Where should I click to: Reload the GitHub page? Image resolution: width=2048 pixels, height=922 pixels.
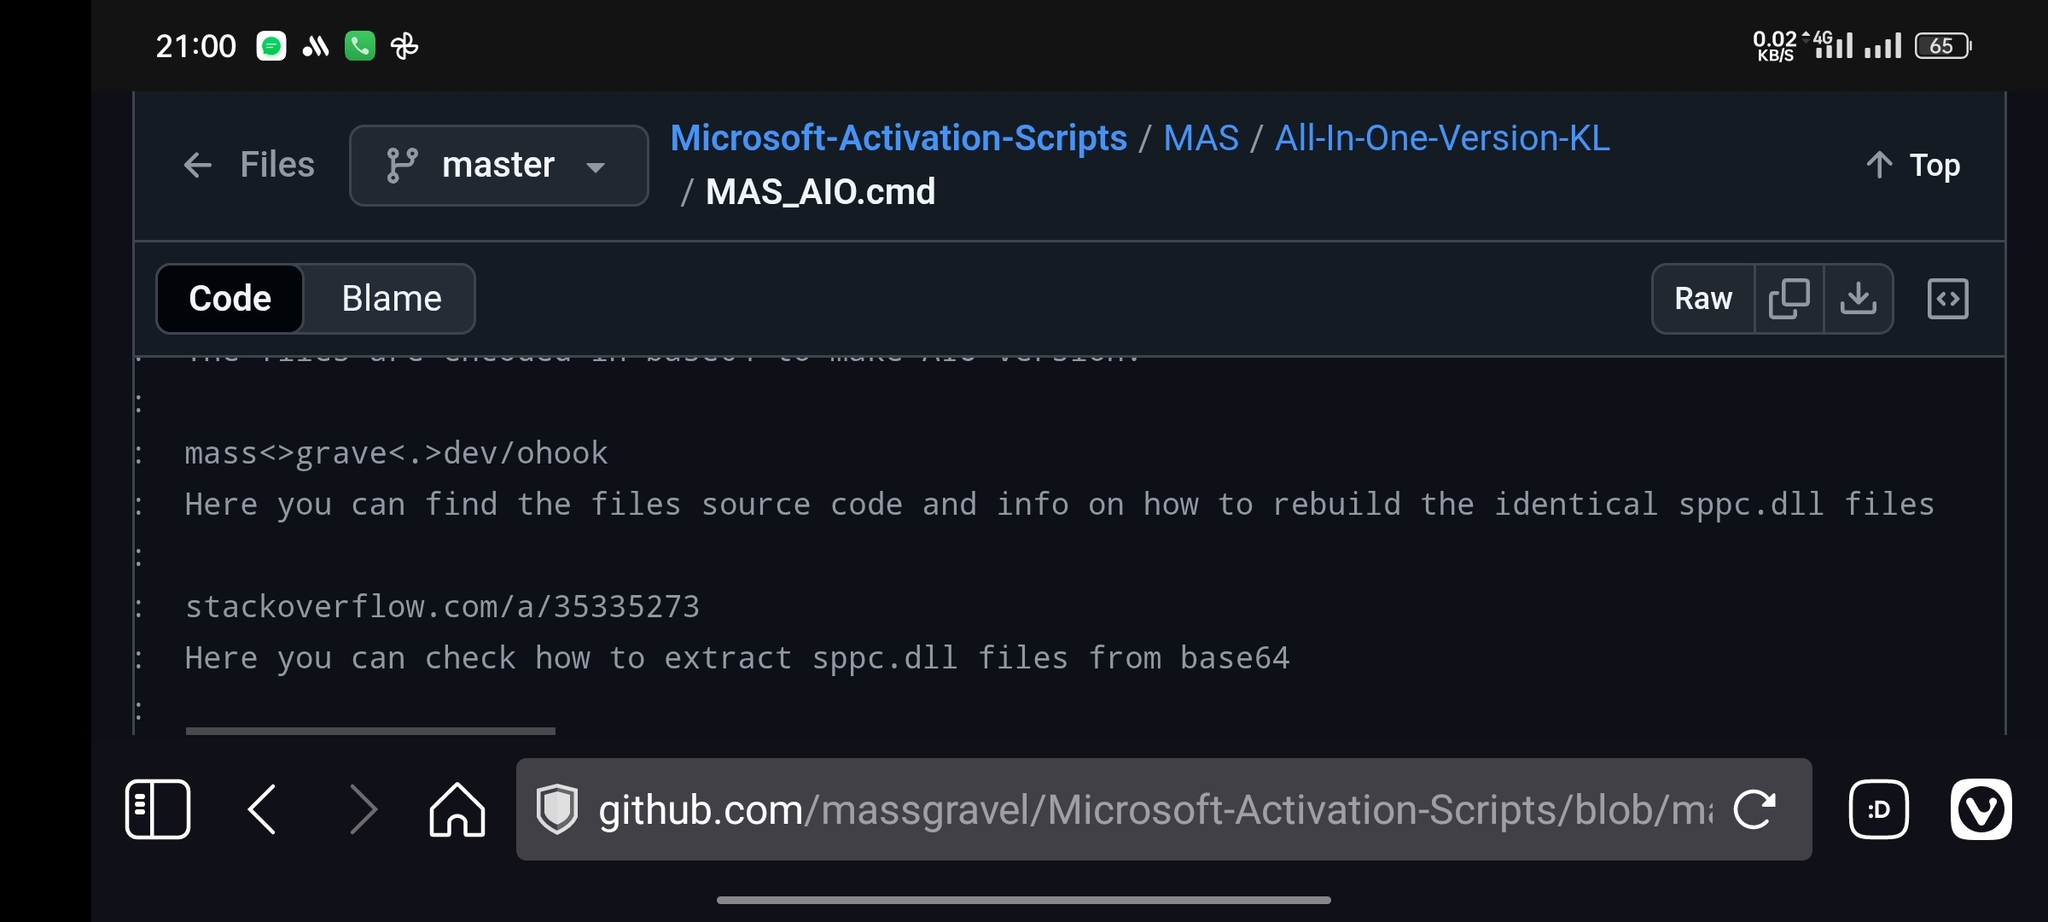point(1754,809)
